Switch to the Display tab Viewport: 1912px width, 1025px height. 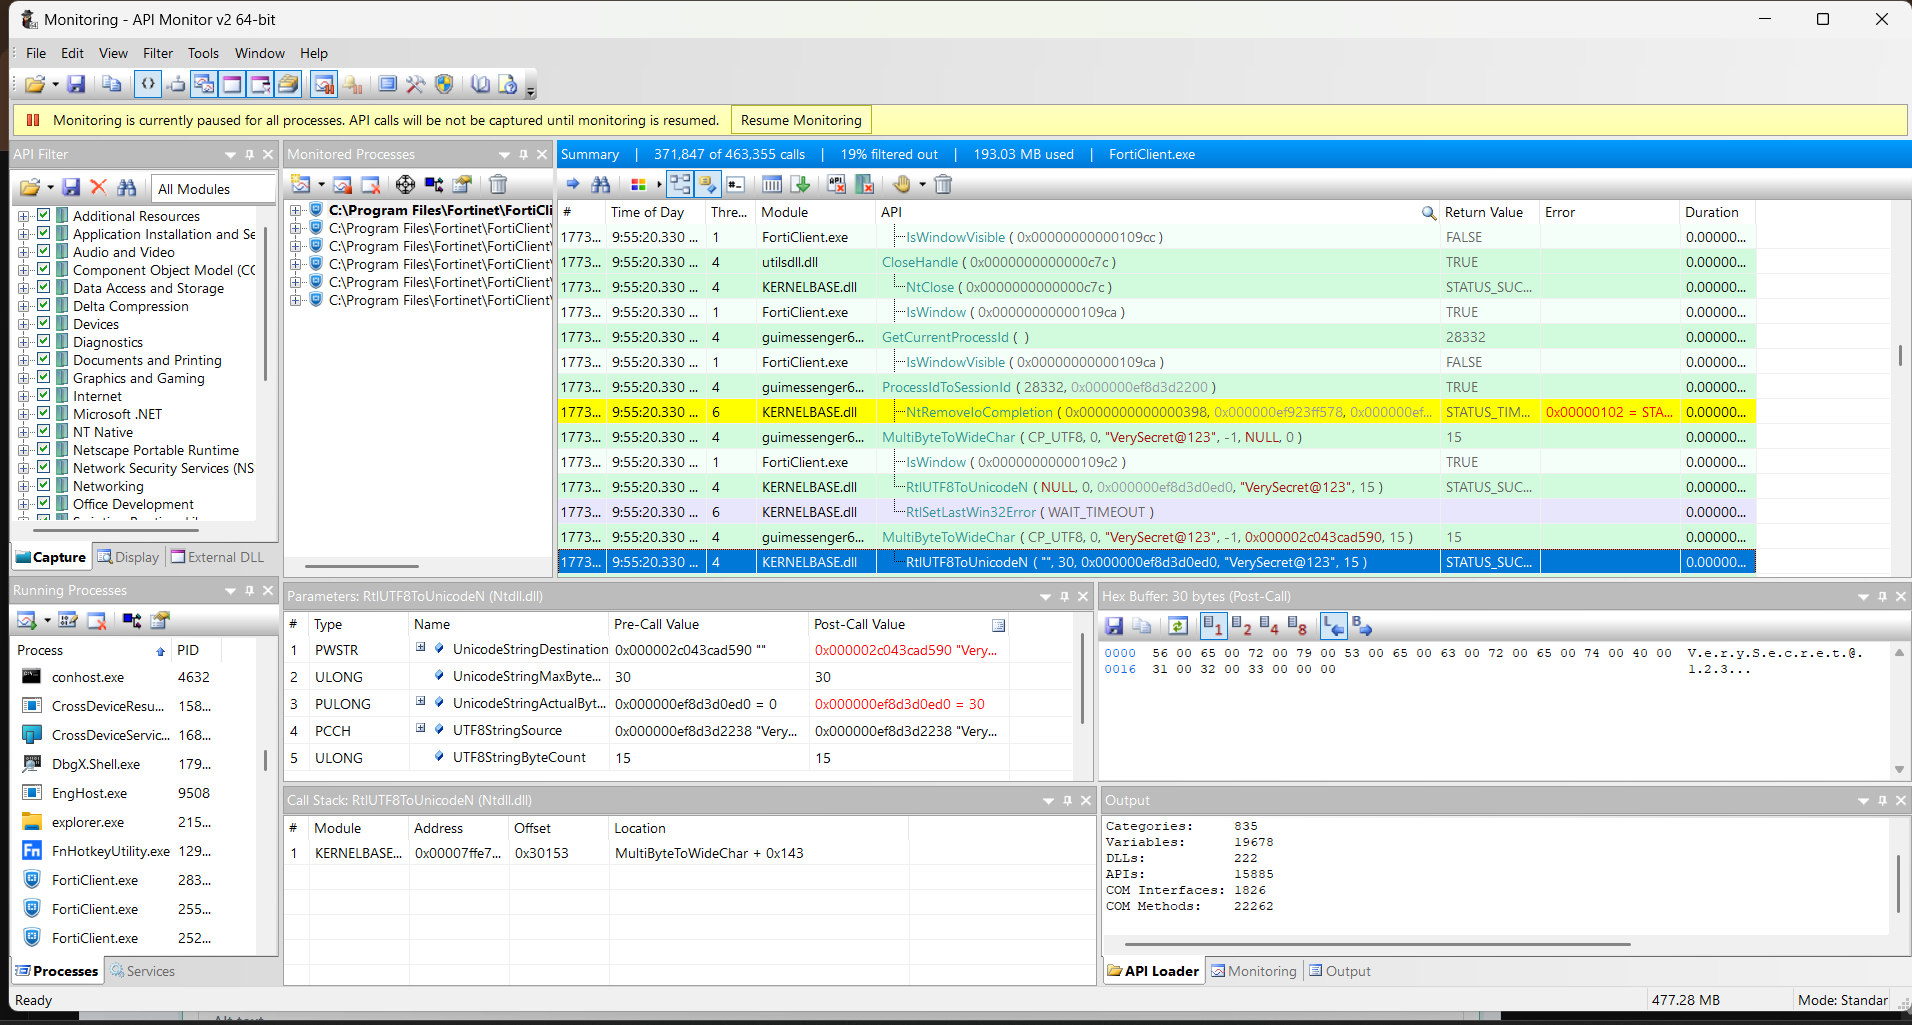pos(128,557)
